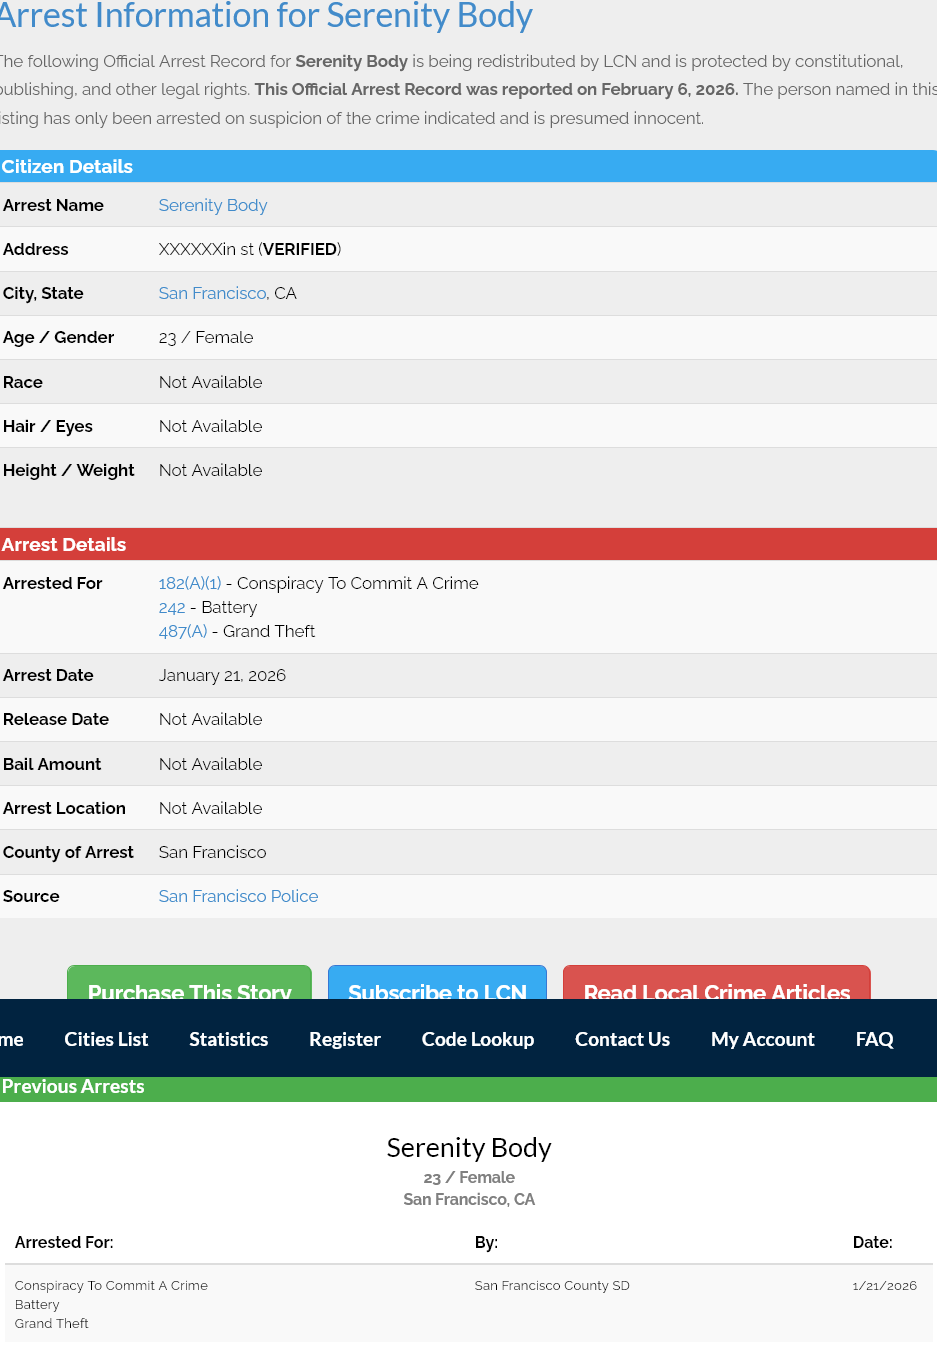Open penal code 242 Battery link
The width and height of the screenshot is (937, 1363).
point(172,607)
